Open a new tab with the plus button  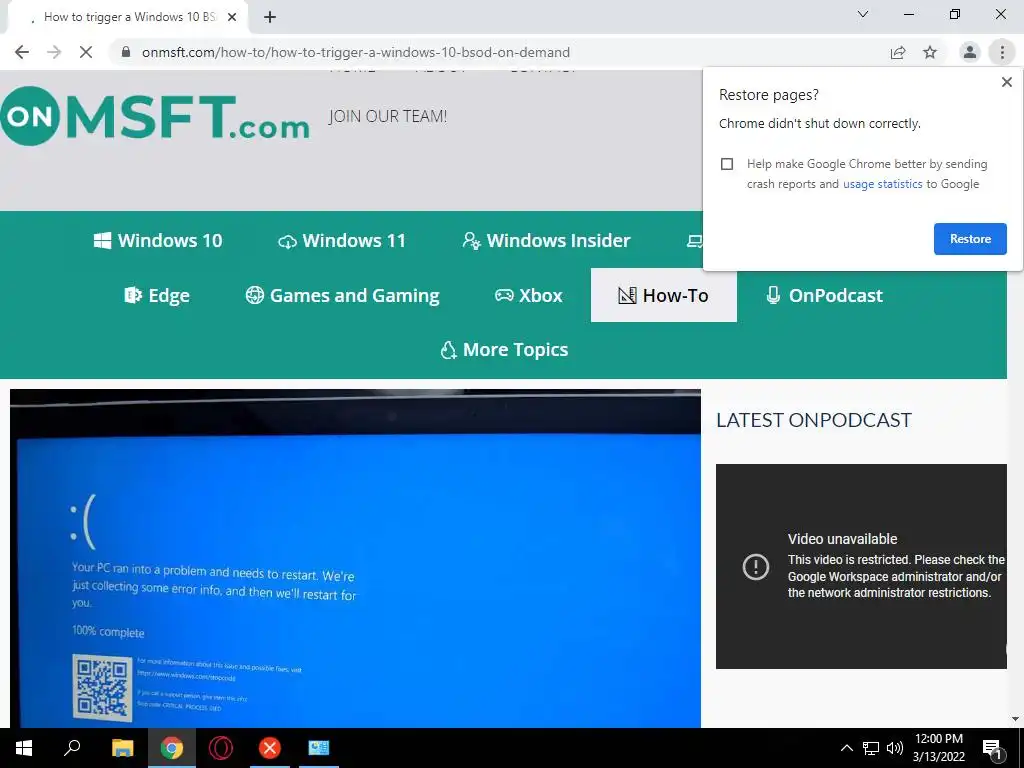[270, 18]
